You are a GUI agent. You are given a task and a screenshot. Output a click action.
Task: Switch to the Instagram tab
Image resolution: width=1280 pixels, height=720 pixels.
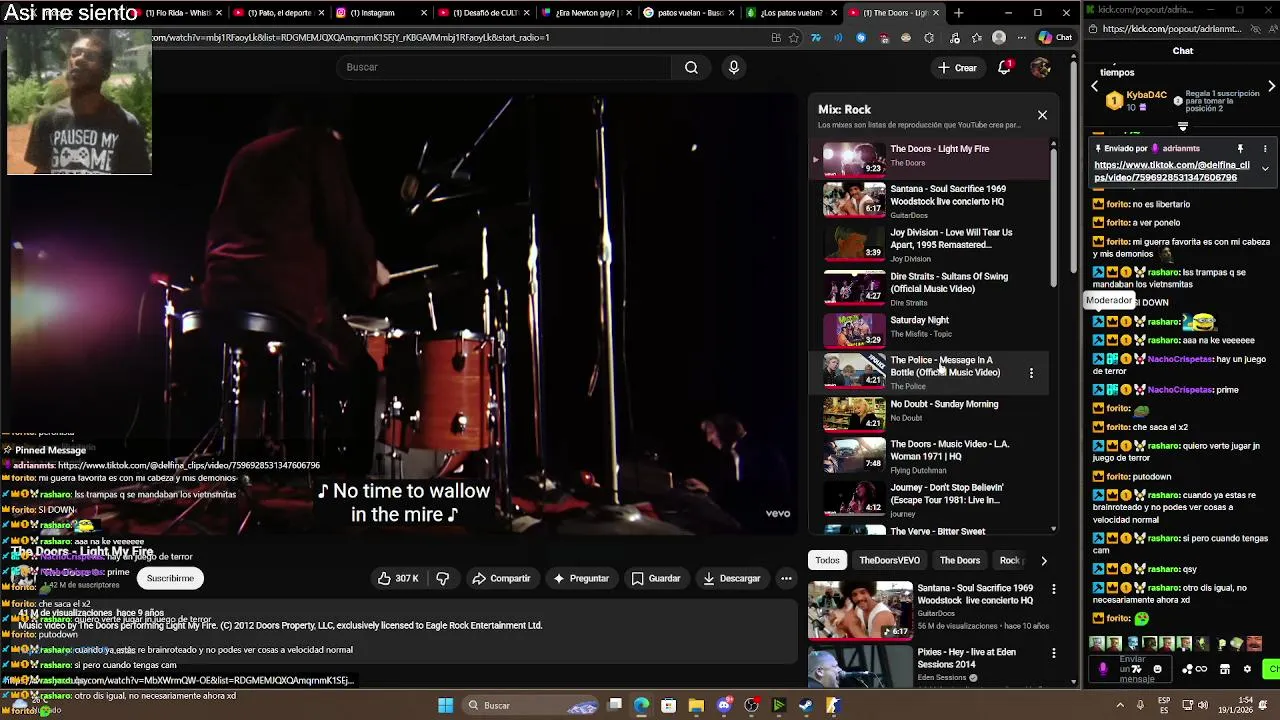pos(380,13)
